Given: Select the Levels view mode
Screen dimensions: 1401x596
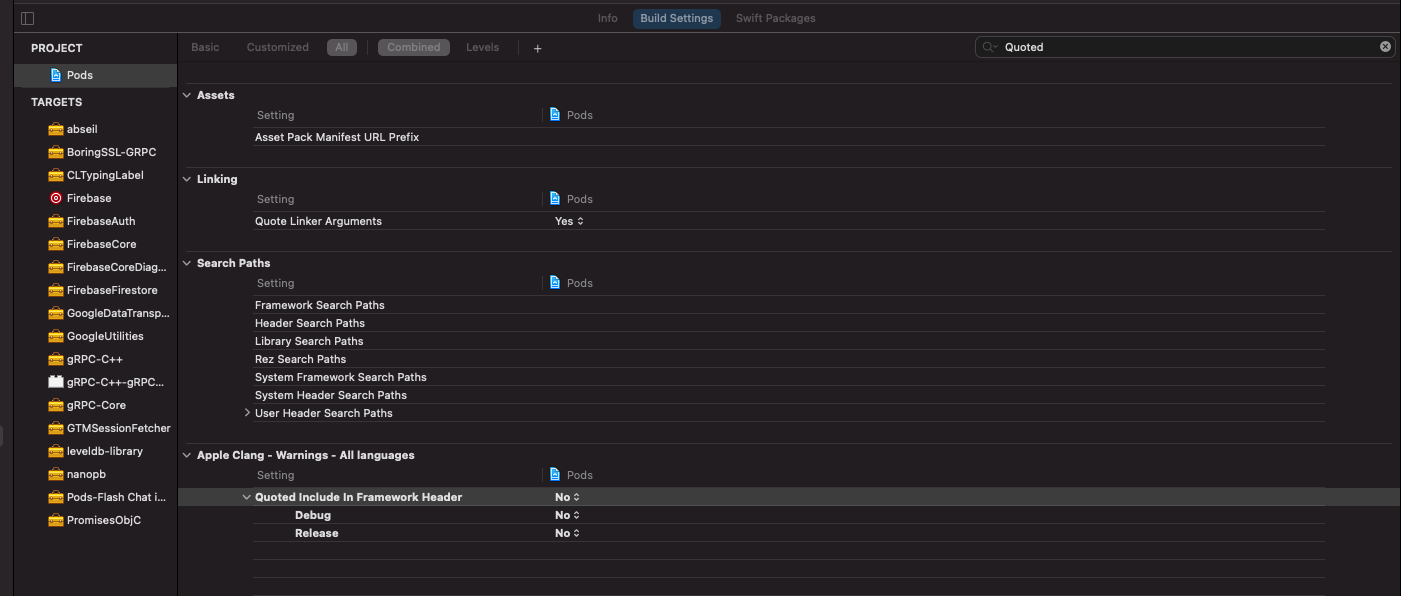Looking at the screenshot, I should pos(482,47).
